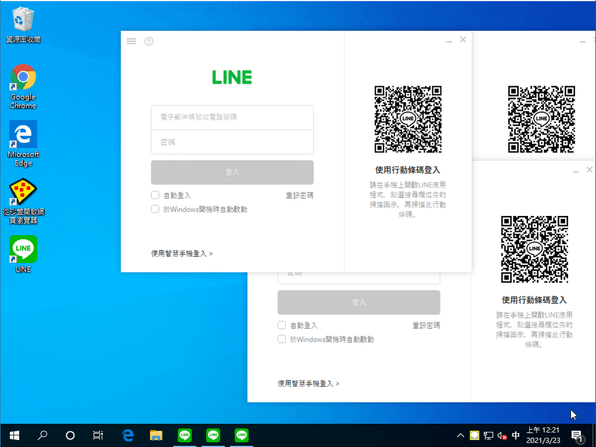The width and height of the screenshot is (596, 447).
Task: Click 使用智慧手機登入 in back LINE window
Action: tap(308, 384)
